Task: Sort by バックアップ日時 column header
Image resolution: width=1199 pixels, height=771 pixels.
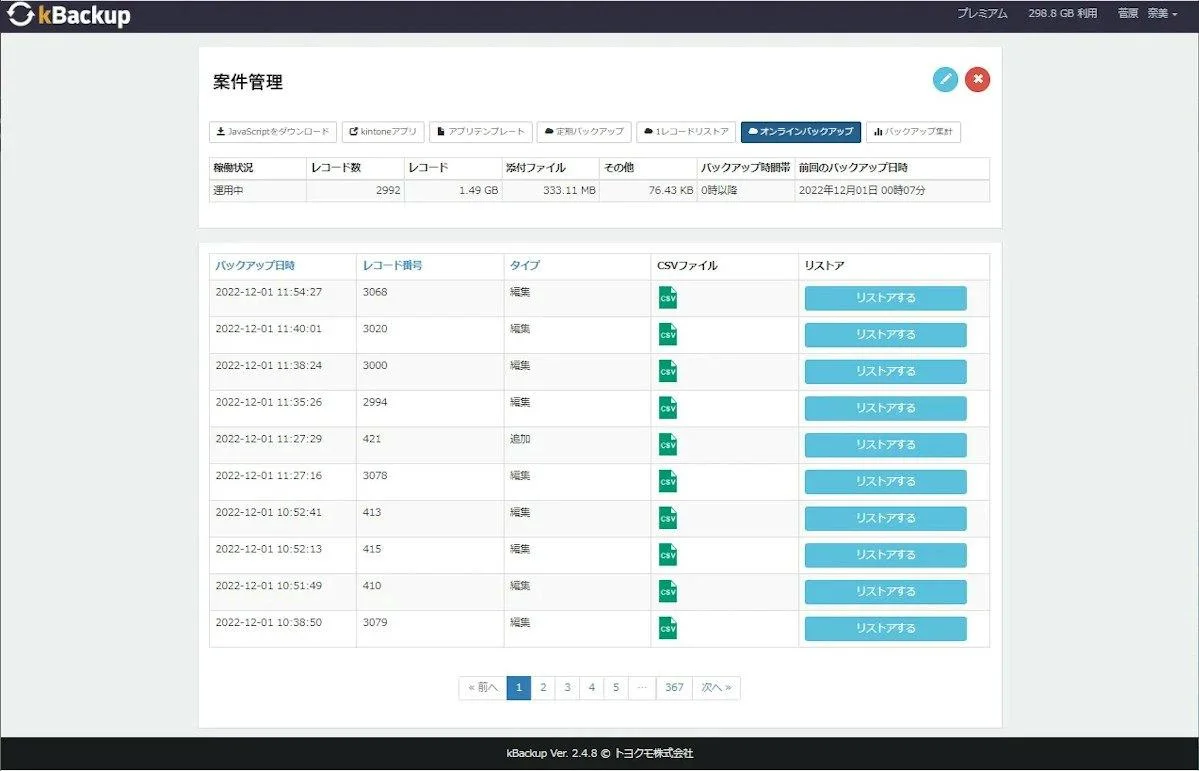Action: pyautogui.click(x=255, y=266)
